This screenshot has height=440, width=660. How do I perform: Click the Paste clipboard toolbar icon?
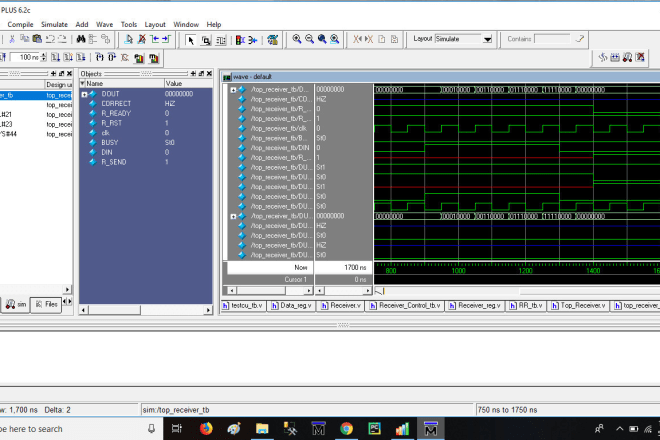pos(37,39)
